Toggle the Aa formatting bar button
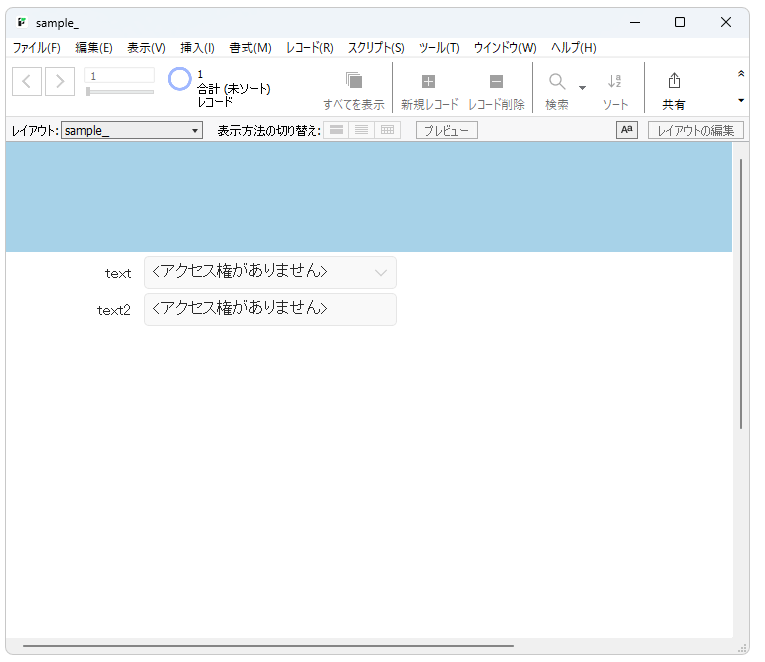This screenshot has height=662, width=765. (627, 130)
